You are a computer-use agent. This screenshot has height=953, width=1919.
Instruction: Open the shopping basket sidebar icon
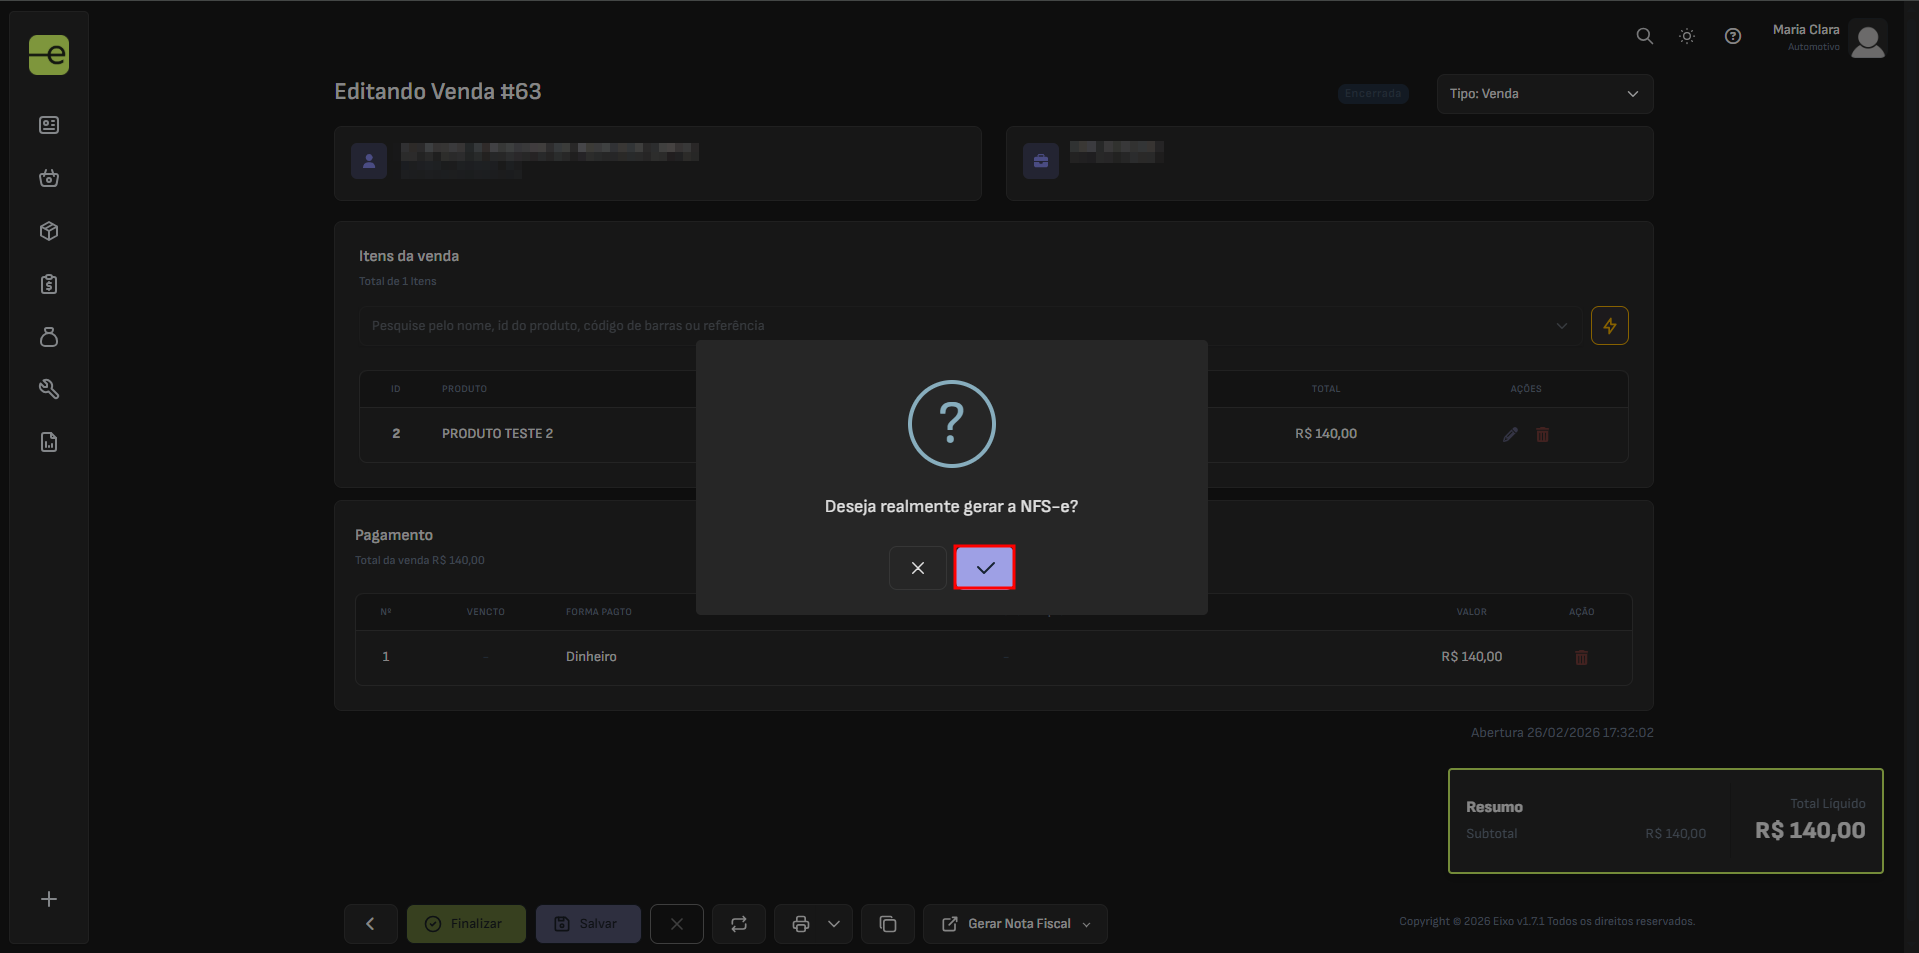[49, 178]
